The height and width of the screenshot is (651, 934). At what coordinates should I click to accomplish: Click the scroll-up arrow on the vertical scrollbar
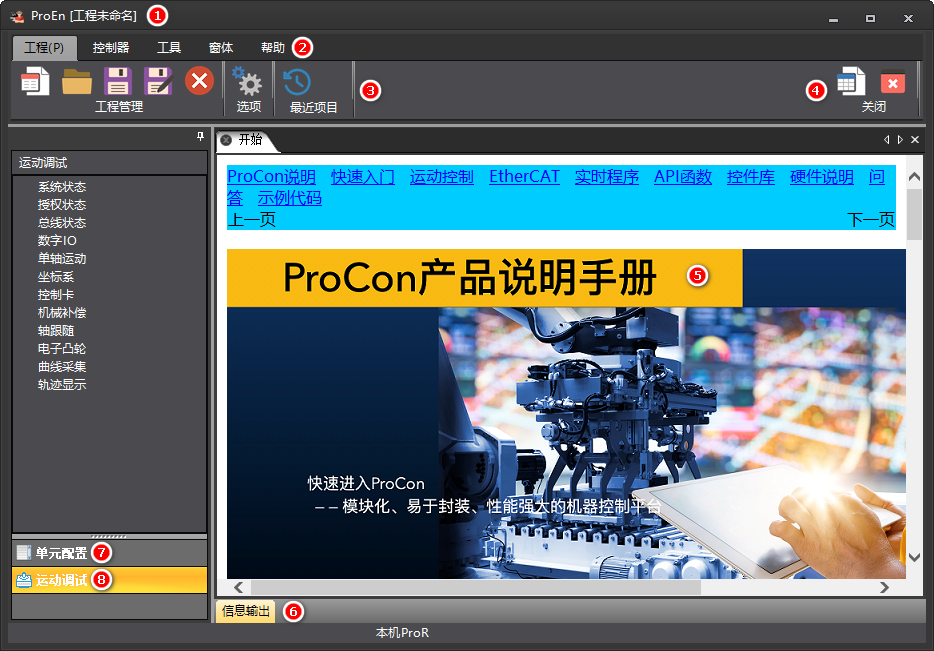click(x=914, y=177)
